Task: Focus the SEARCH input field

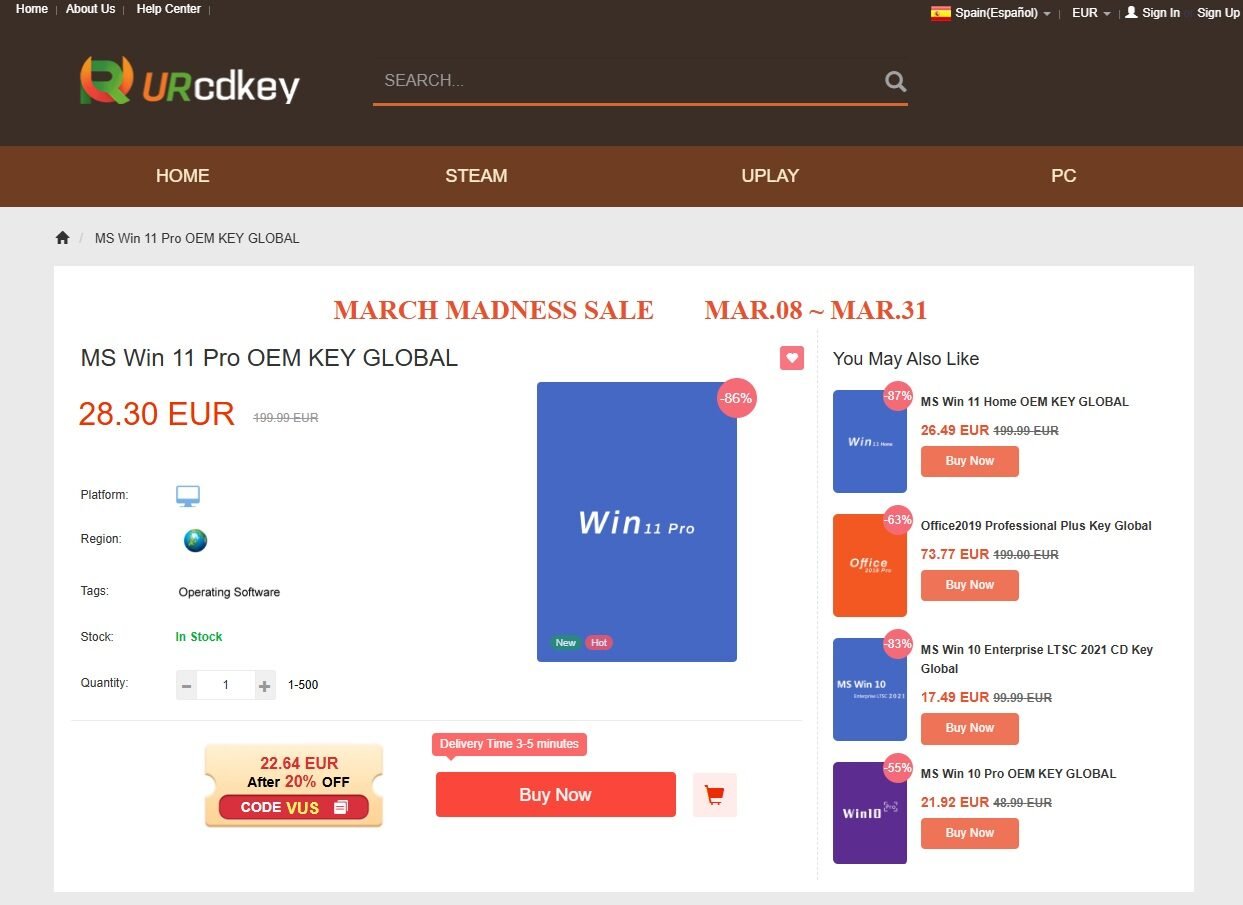Action: coord(627,81)
